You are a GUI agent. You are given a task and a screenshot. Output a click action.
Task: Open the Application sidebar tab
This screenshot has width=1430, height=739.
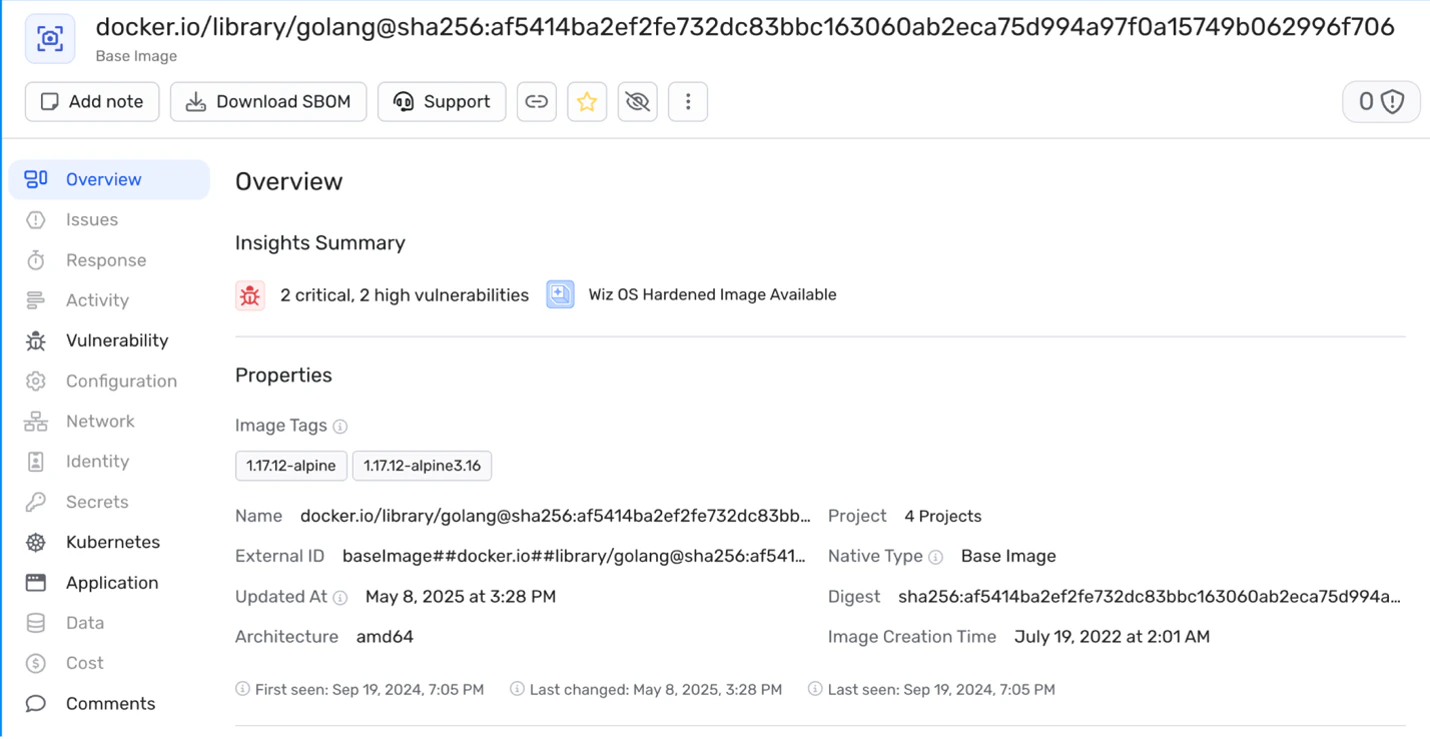click(x=109, y=582)
